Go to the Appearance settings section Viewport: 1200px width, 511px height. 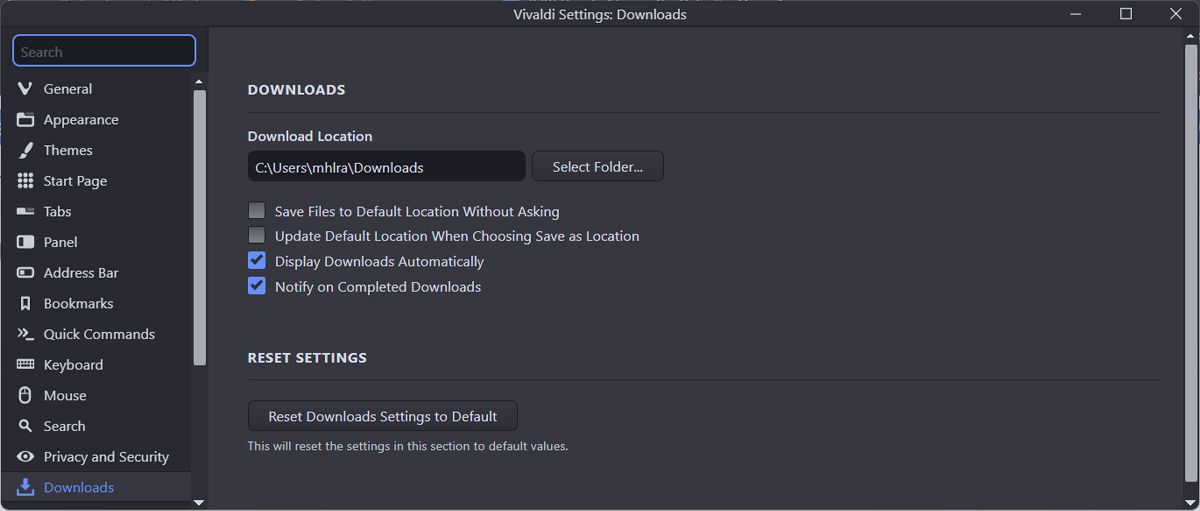coord(80,120)
